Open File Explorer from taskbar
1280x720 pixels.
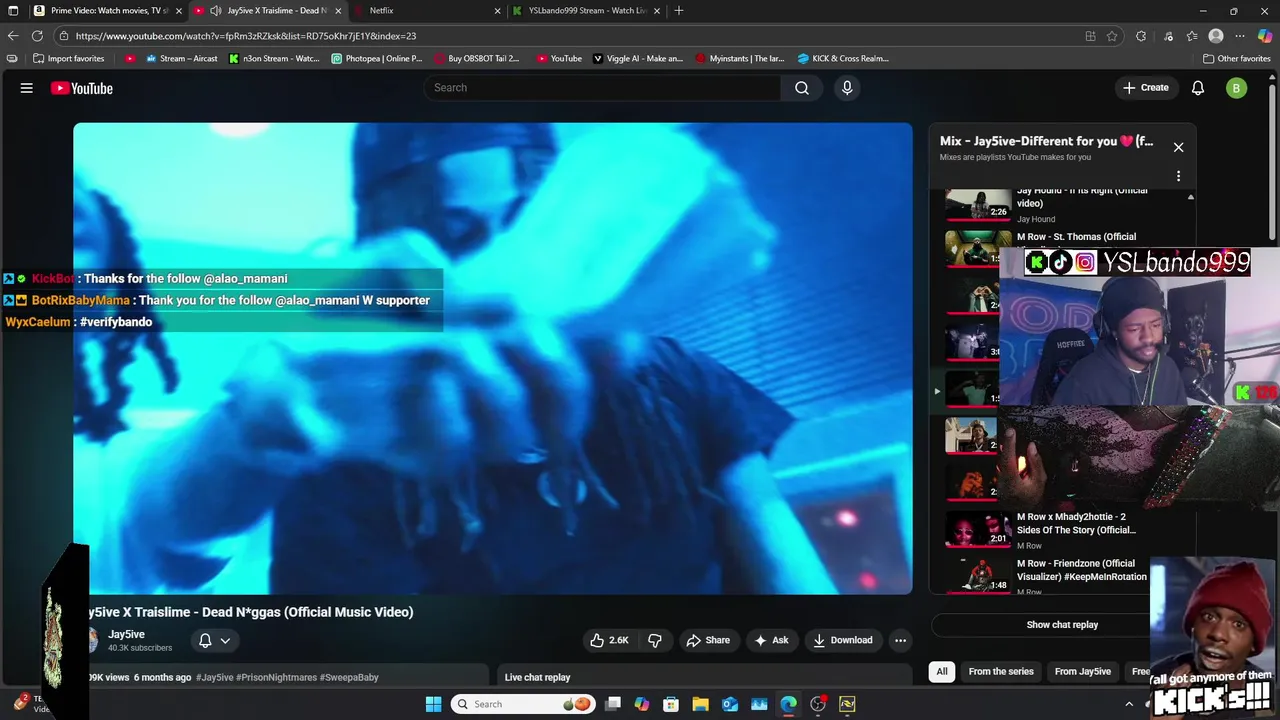[x=700, y=704]
